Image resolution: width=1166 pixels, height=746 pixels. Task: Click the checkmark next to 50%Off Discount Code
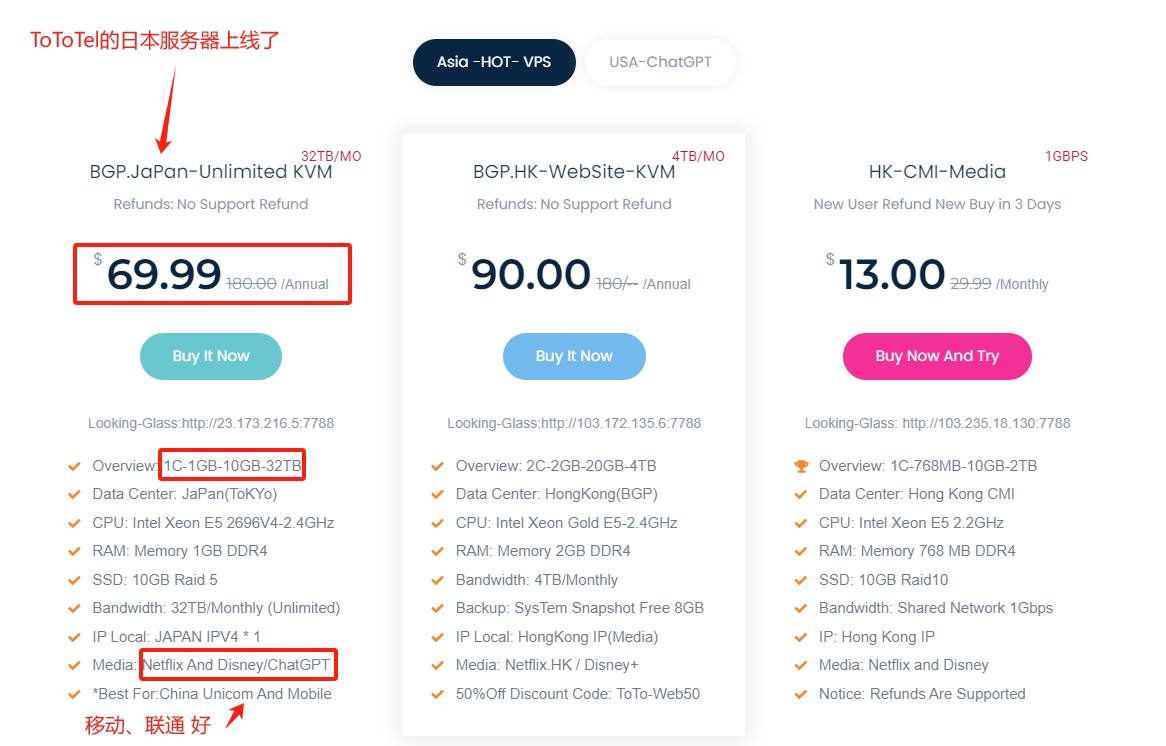[x=437, y=694]
